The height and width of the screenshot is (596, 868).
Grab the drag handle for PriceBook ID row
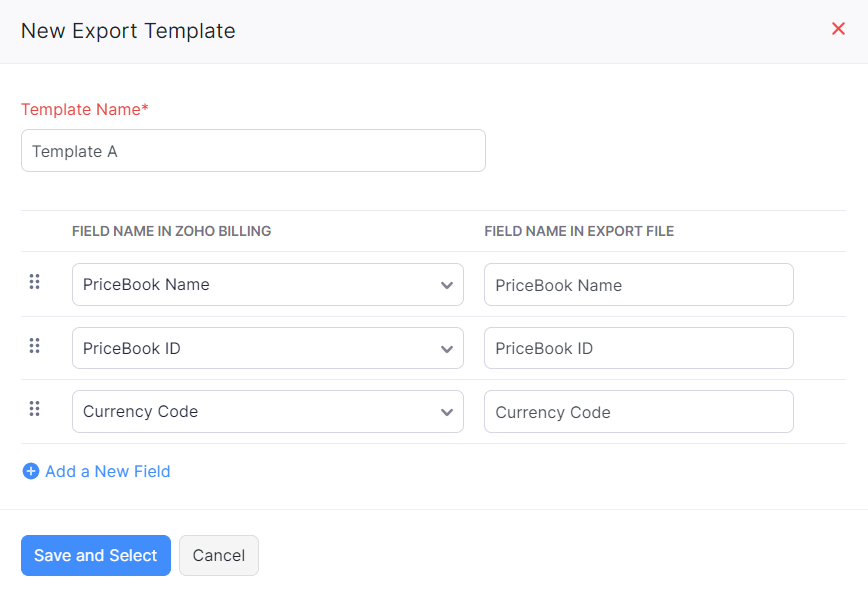tap(34, 346)
